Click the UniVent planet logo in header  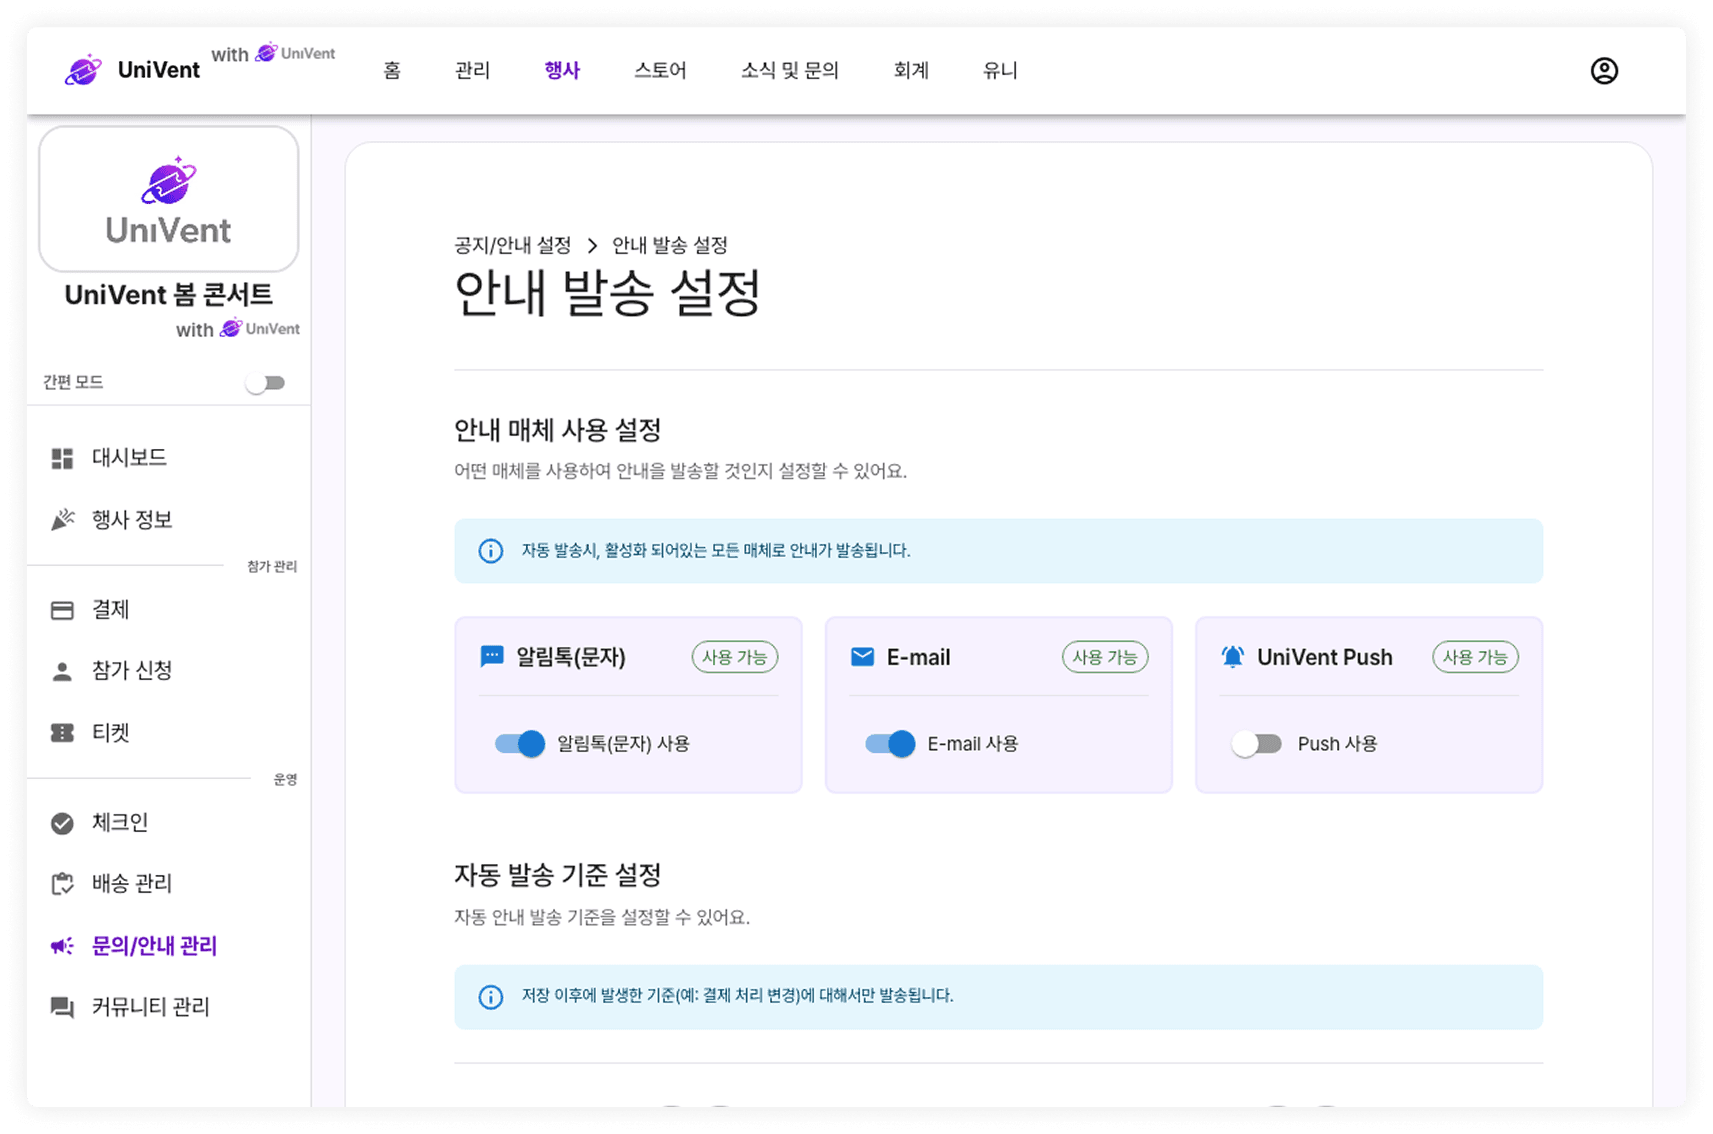(x=84, y=70)
